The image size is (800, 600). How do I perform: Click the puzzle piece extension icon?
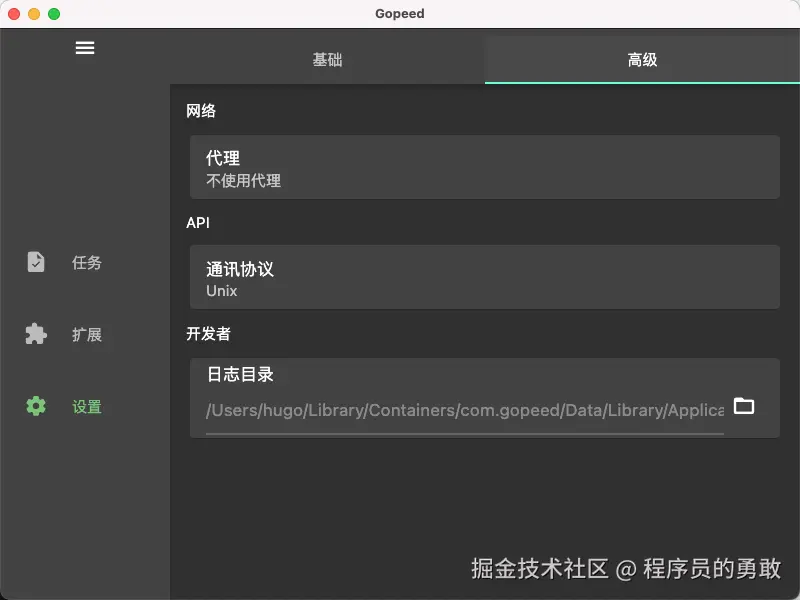[35, 335]
